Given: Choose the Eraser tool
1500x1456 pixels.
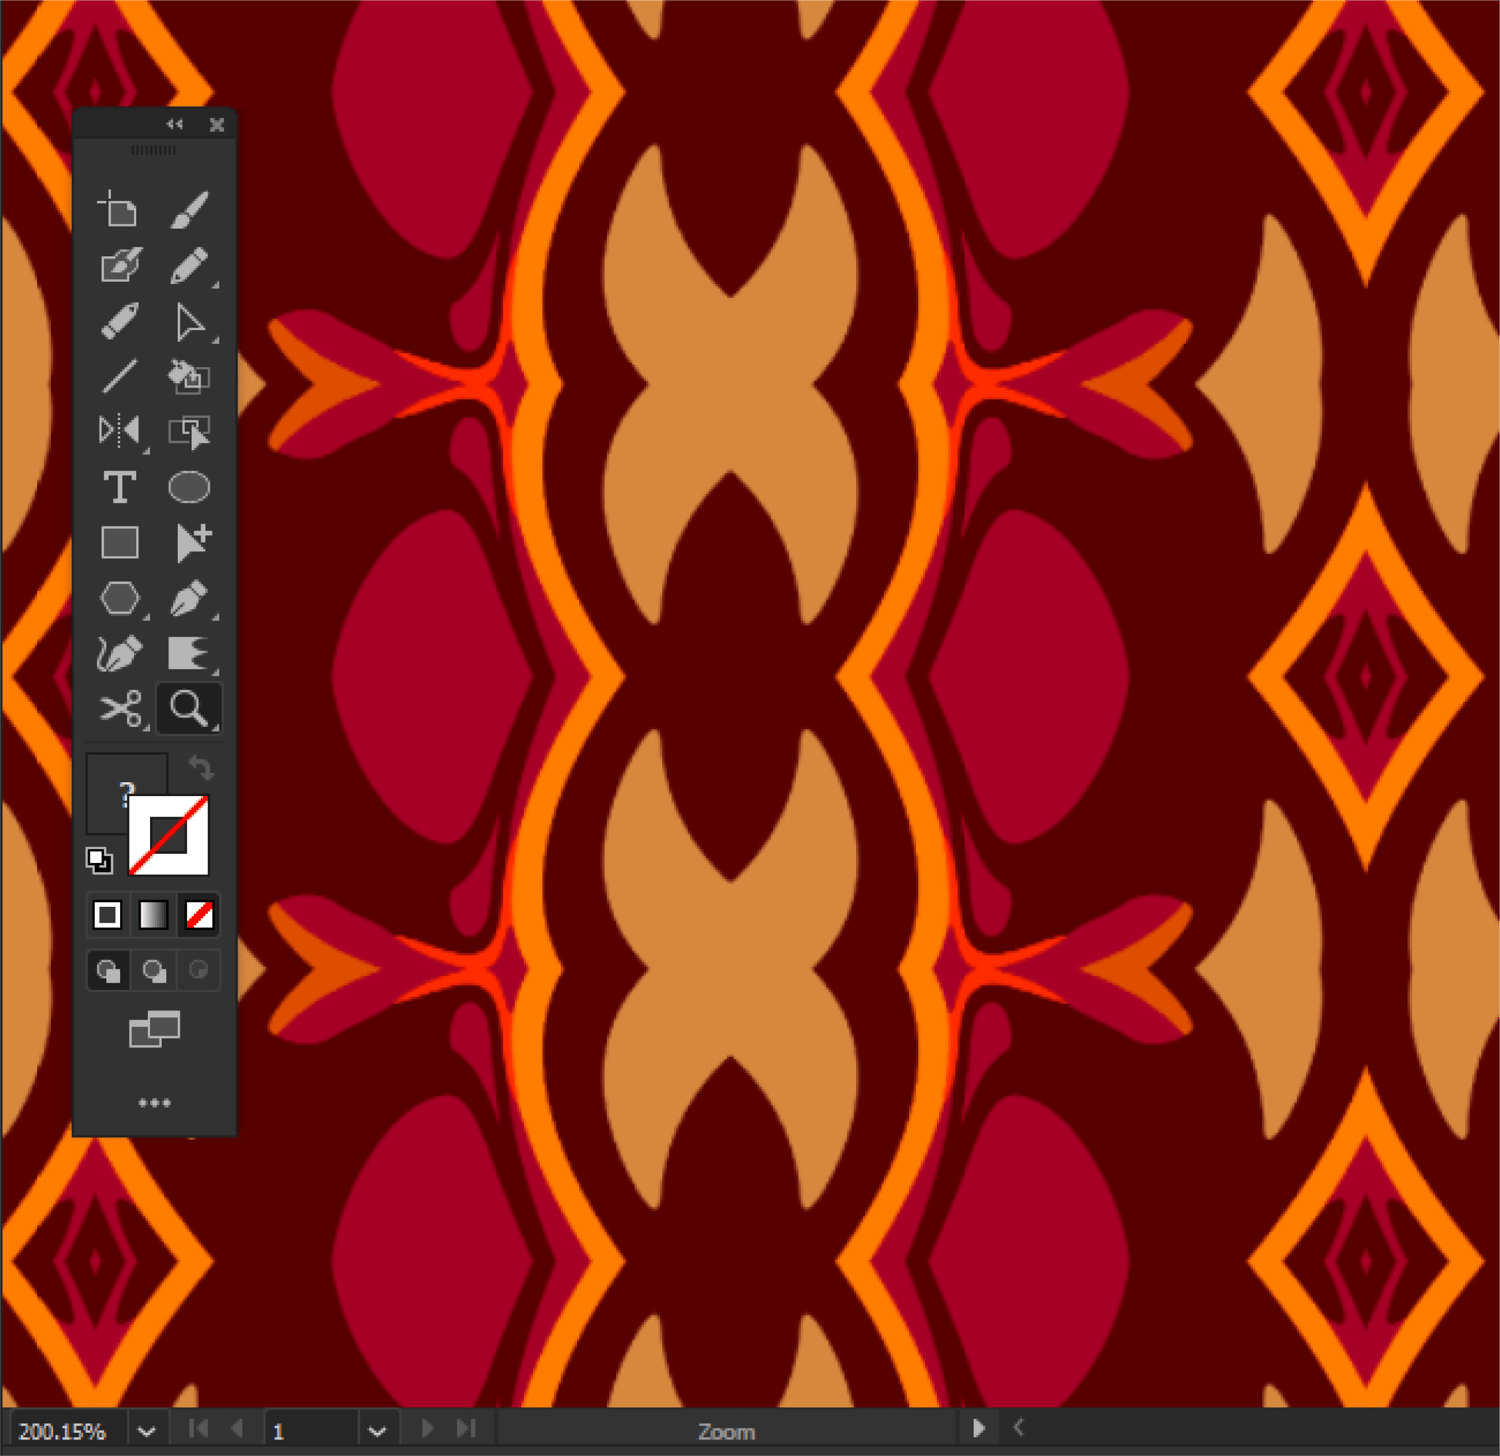Looking at the screenshot, I should pyautogui.click(x=119, y=322).
